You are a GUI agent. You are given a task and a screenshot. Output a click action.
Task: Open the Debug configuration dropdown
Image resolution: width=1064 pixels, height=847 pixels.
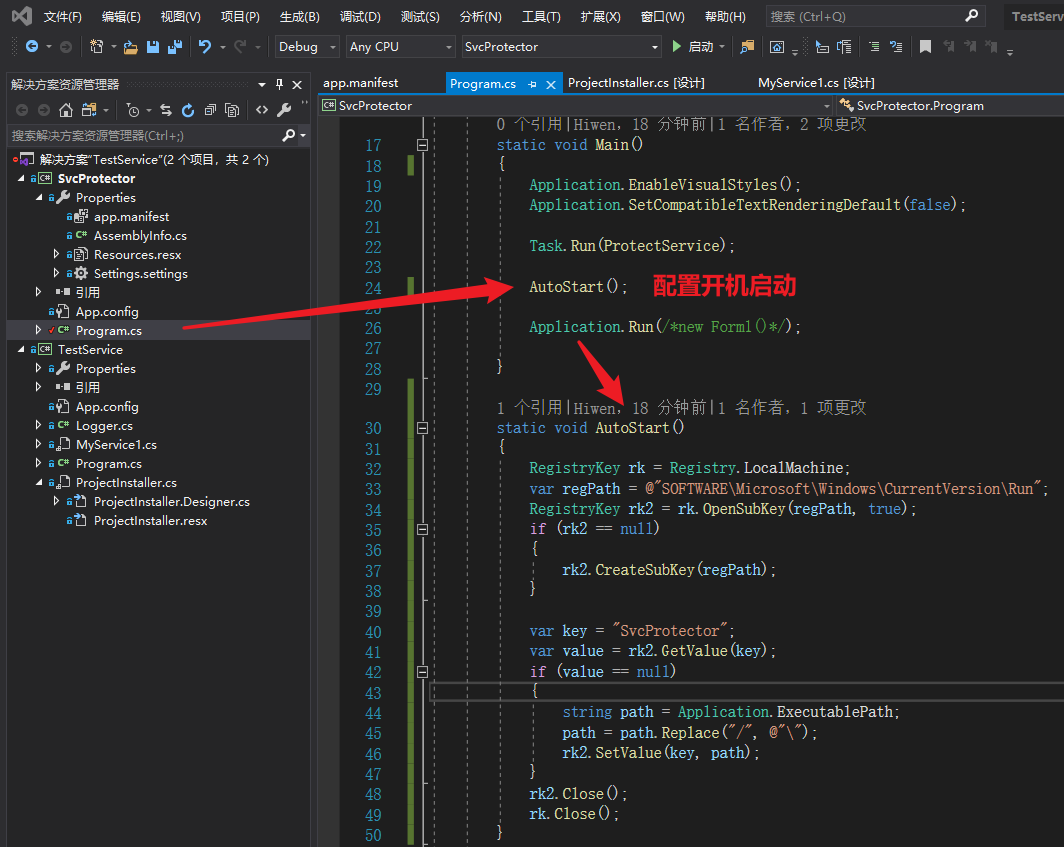click(x=332, y=47)
